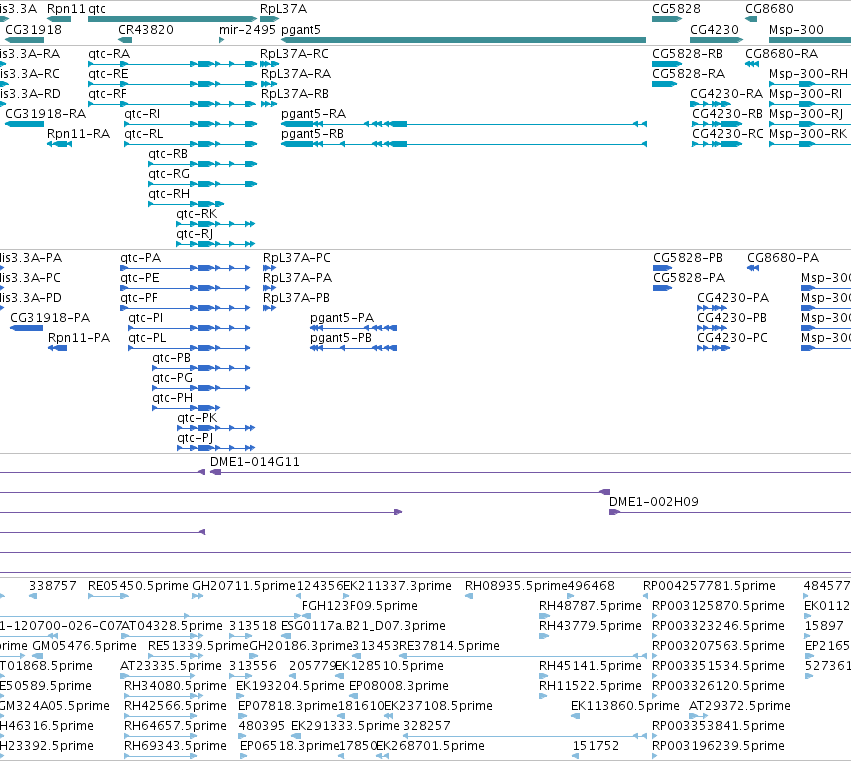Open the CG31918-PA protein label
Viewport: 851px width, 761px height.
tap(50, 318)
